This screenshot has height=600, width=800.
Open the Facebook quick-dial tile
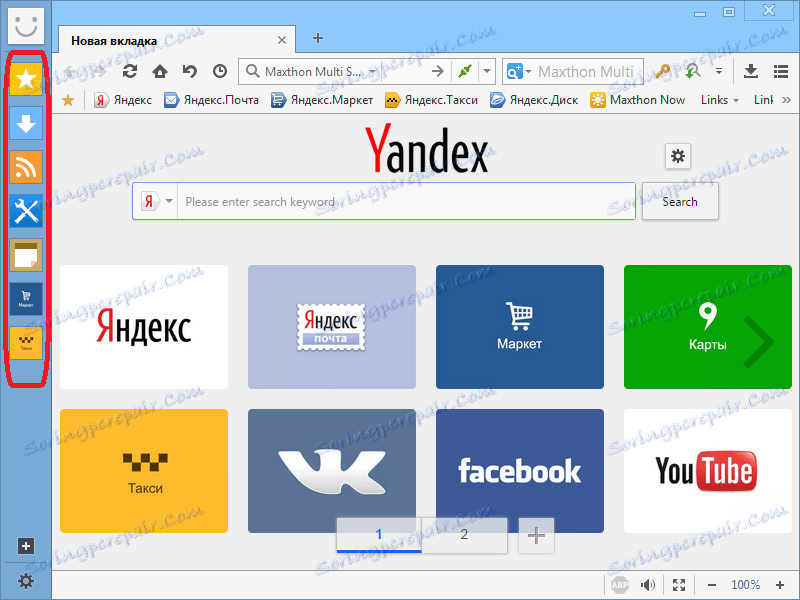click(519, 471)
